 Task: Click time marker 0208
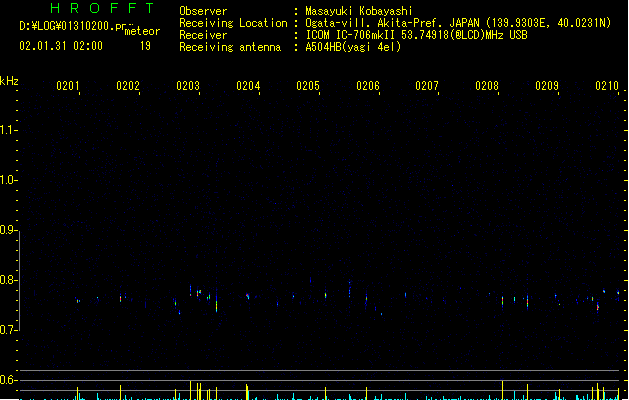click(487, 86)
